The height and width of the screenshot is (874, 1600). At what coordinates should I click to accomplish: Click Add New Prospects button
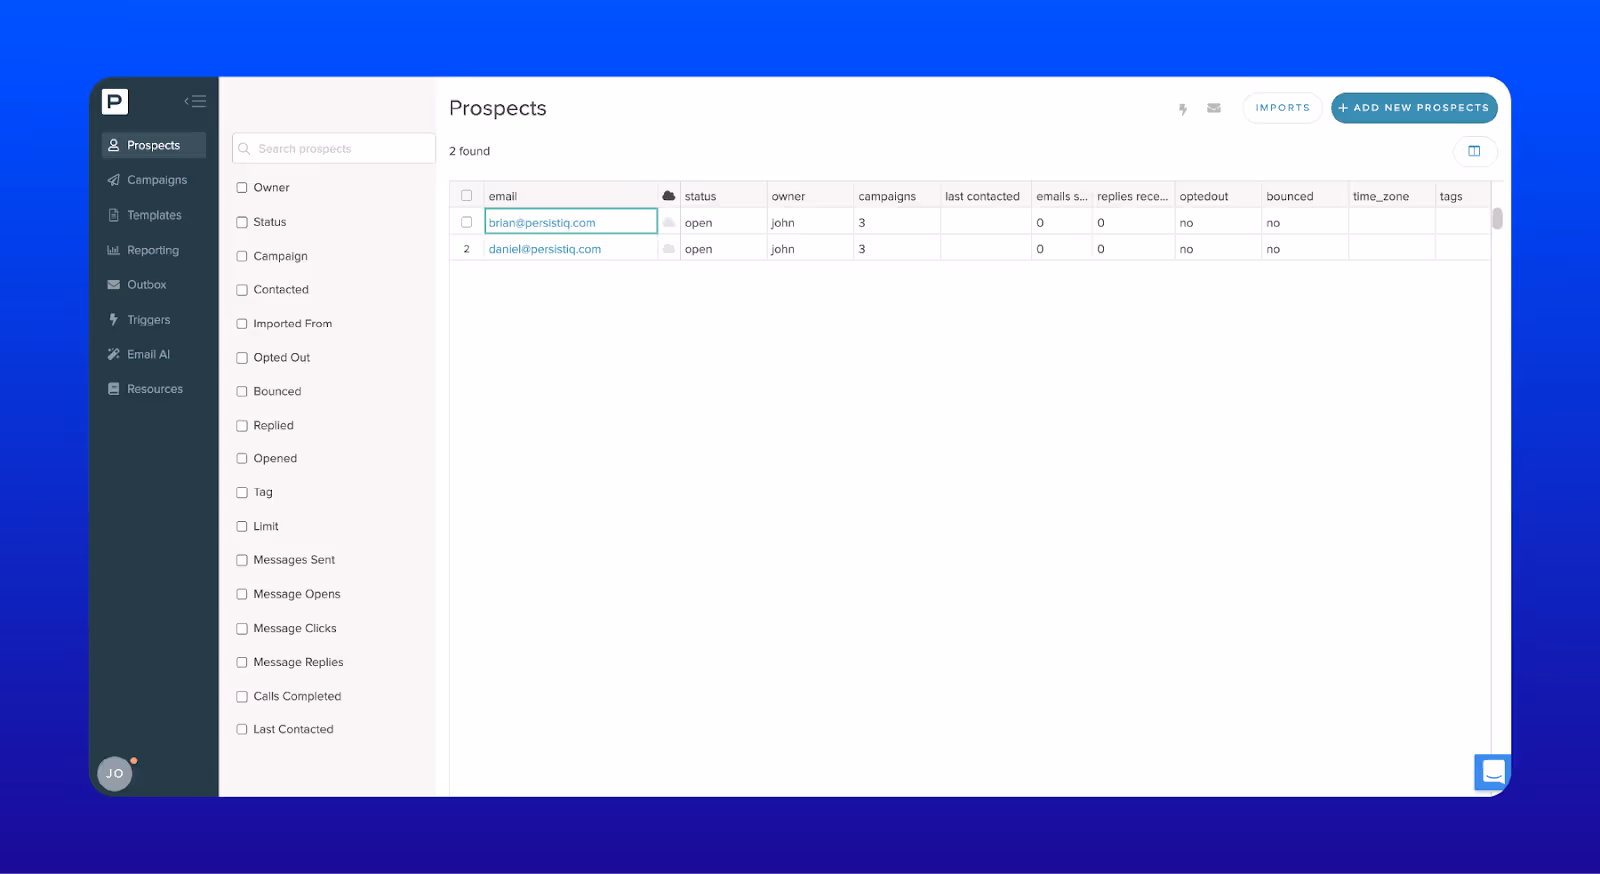[1414, 108]
